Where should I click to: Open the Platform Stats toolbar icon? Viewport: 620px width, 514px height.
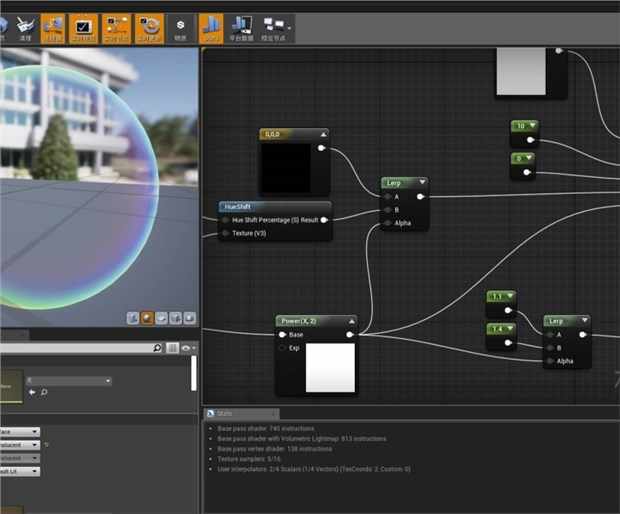(x=242, y=28)
